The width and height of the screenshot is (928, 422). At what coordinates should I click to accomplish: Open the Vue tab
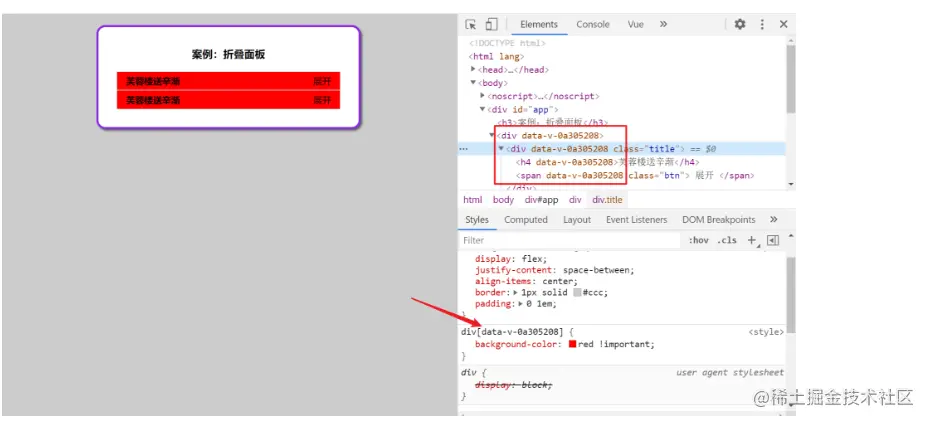636,24
